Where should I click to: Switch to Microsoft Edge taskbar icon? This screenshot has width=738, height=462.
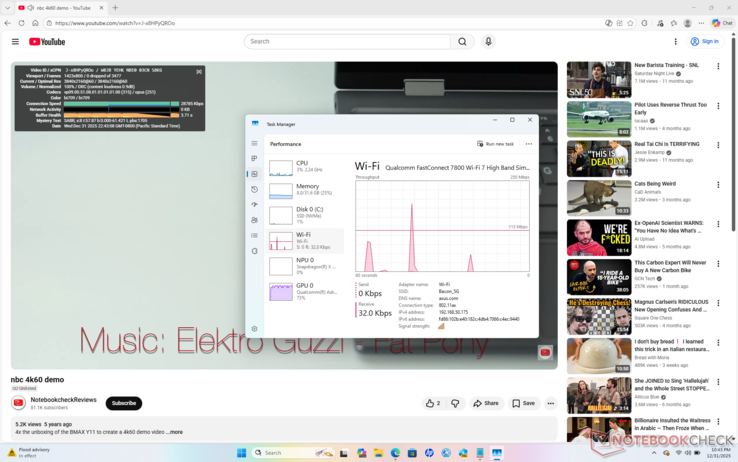click(395, 453)
